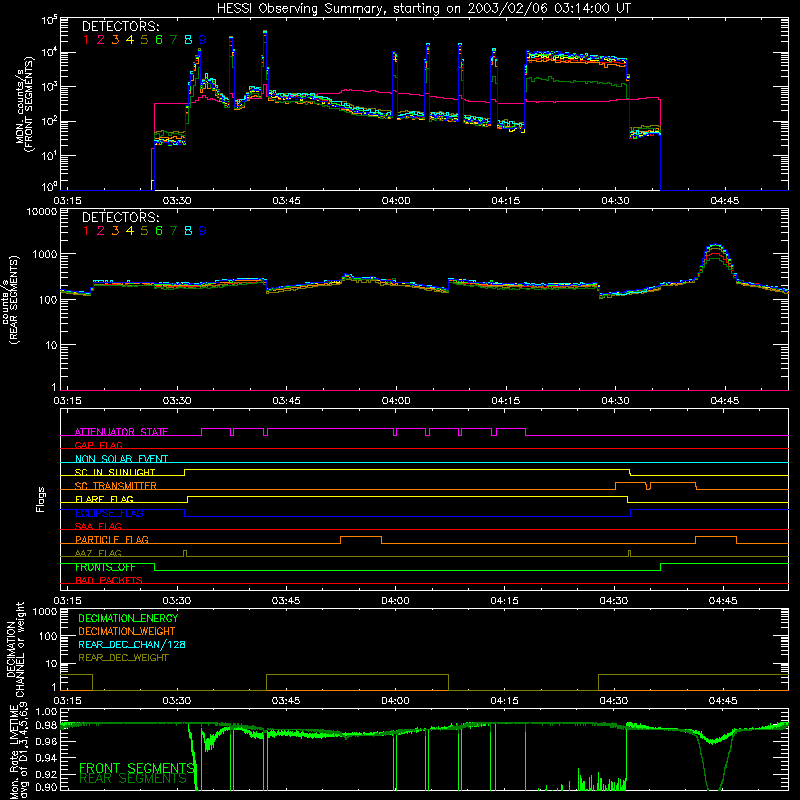
Task: Click the HESSI Observing Summary title text
Action: (x=423, y=9)
